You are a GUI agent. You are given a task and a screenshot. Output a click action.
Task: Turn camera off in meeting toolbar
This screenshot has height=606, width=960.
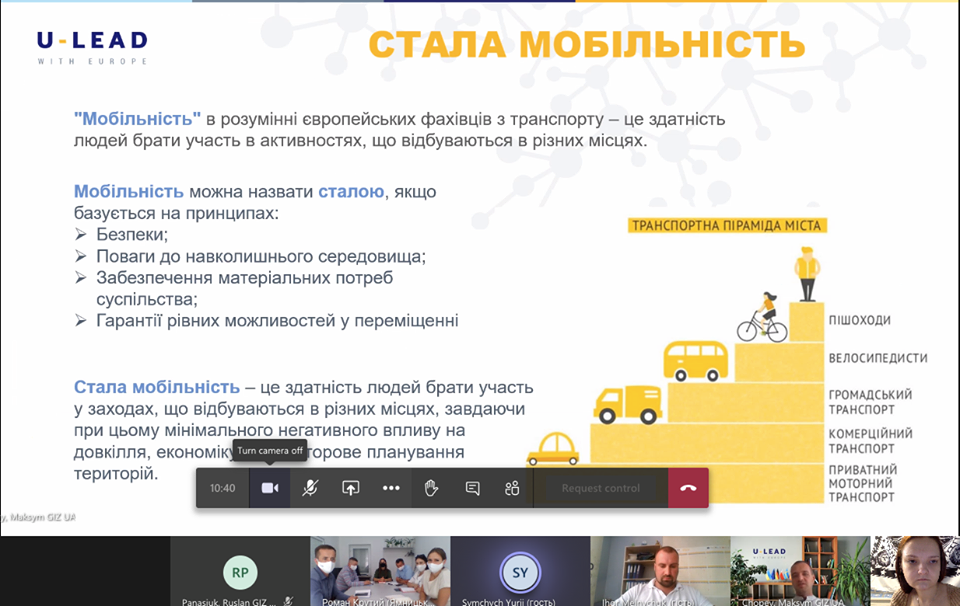tap(269, 488)
